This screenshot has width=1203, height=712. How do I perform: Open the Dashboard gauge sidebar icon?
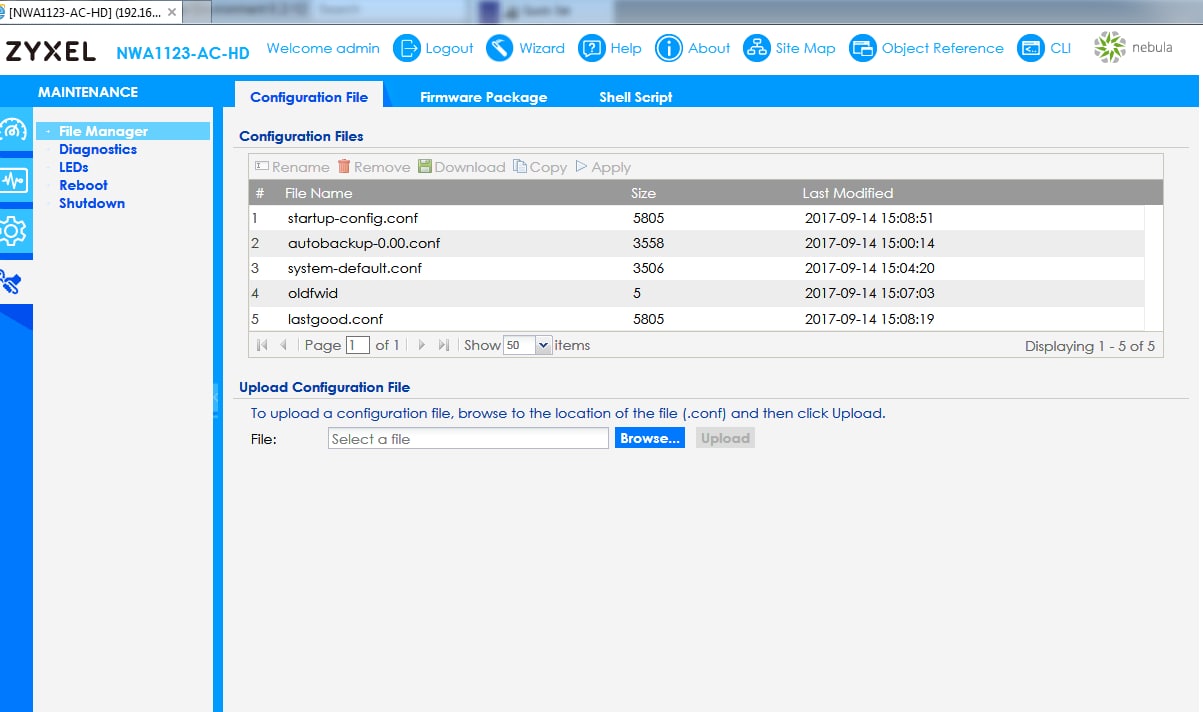tap(13, 131)
